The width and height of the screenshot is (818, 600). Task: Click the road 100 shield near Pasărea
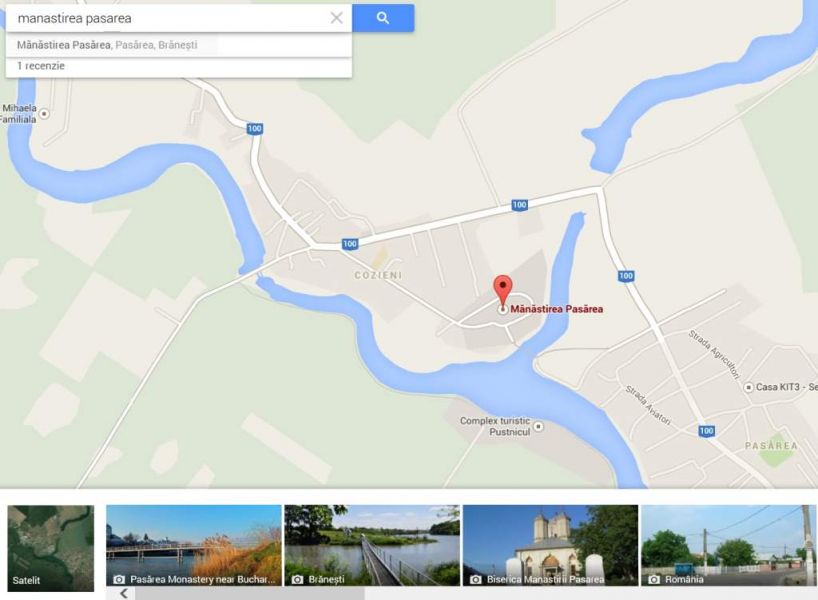point(706,430)
